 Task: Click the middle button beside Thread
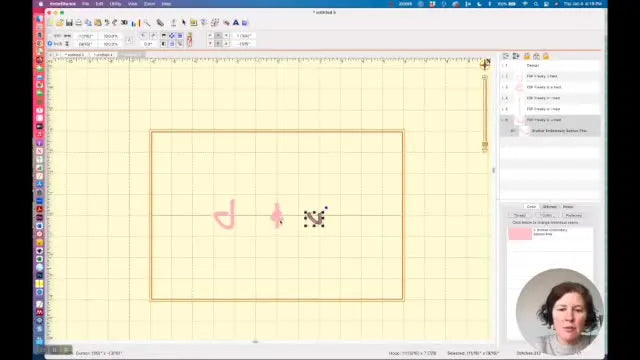point(546,215)
